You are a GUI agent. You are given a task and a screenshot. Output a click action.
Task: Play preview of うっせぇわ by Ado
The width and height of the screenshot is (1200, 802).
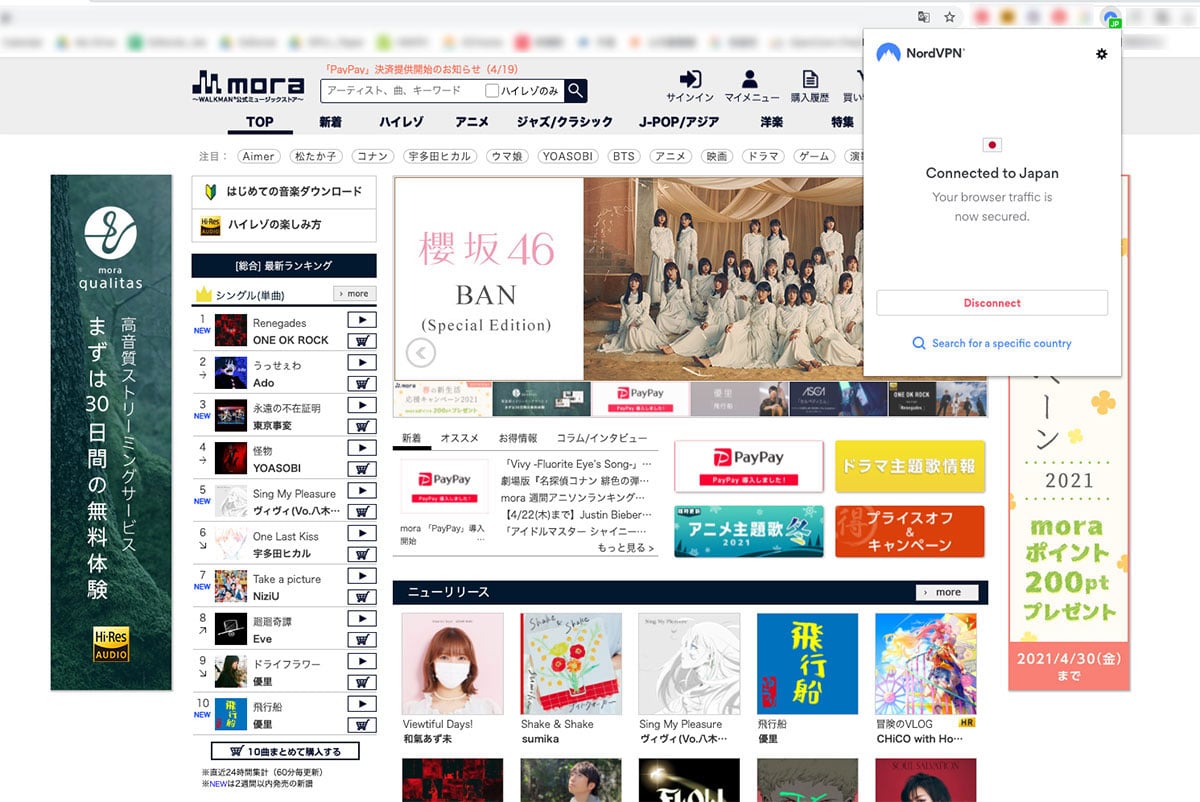pyautogui.click(x=361, y=363)
